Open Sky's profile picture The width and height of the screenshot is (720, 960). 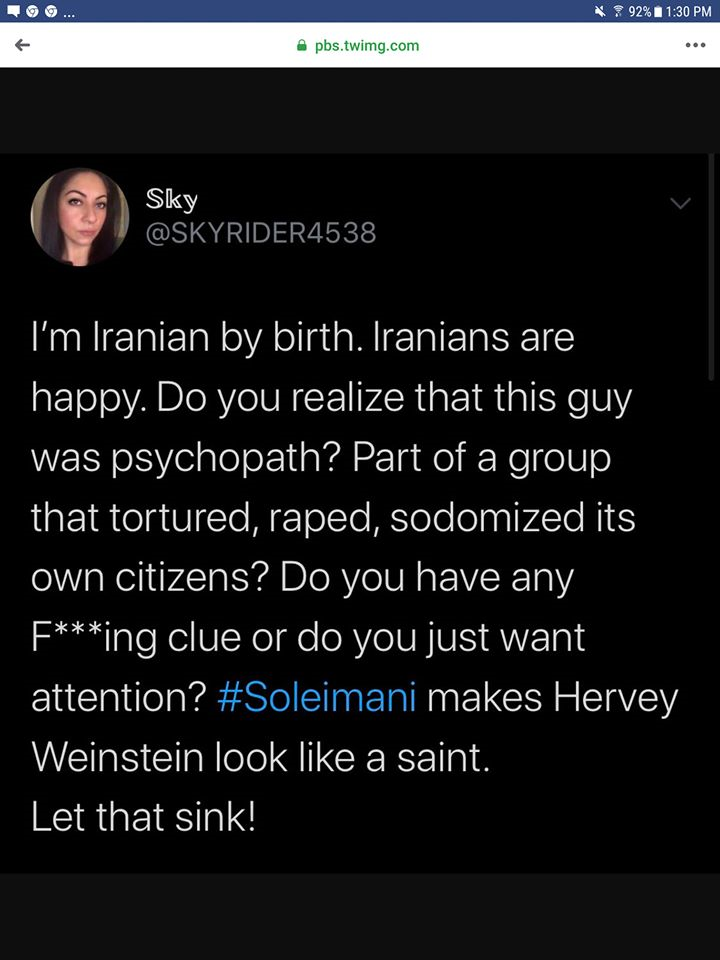click(x=80, y=215)
